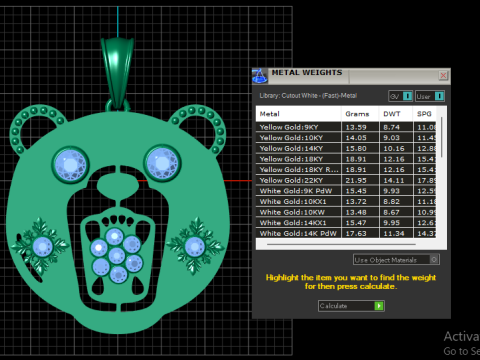The width and height of the screenshot is (480, 360).
Task: Click the 17.63 grams value
Action: pos(356,234)
